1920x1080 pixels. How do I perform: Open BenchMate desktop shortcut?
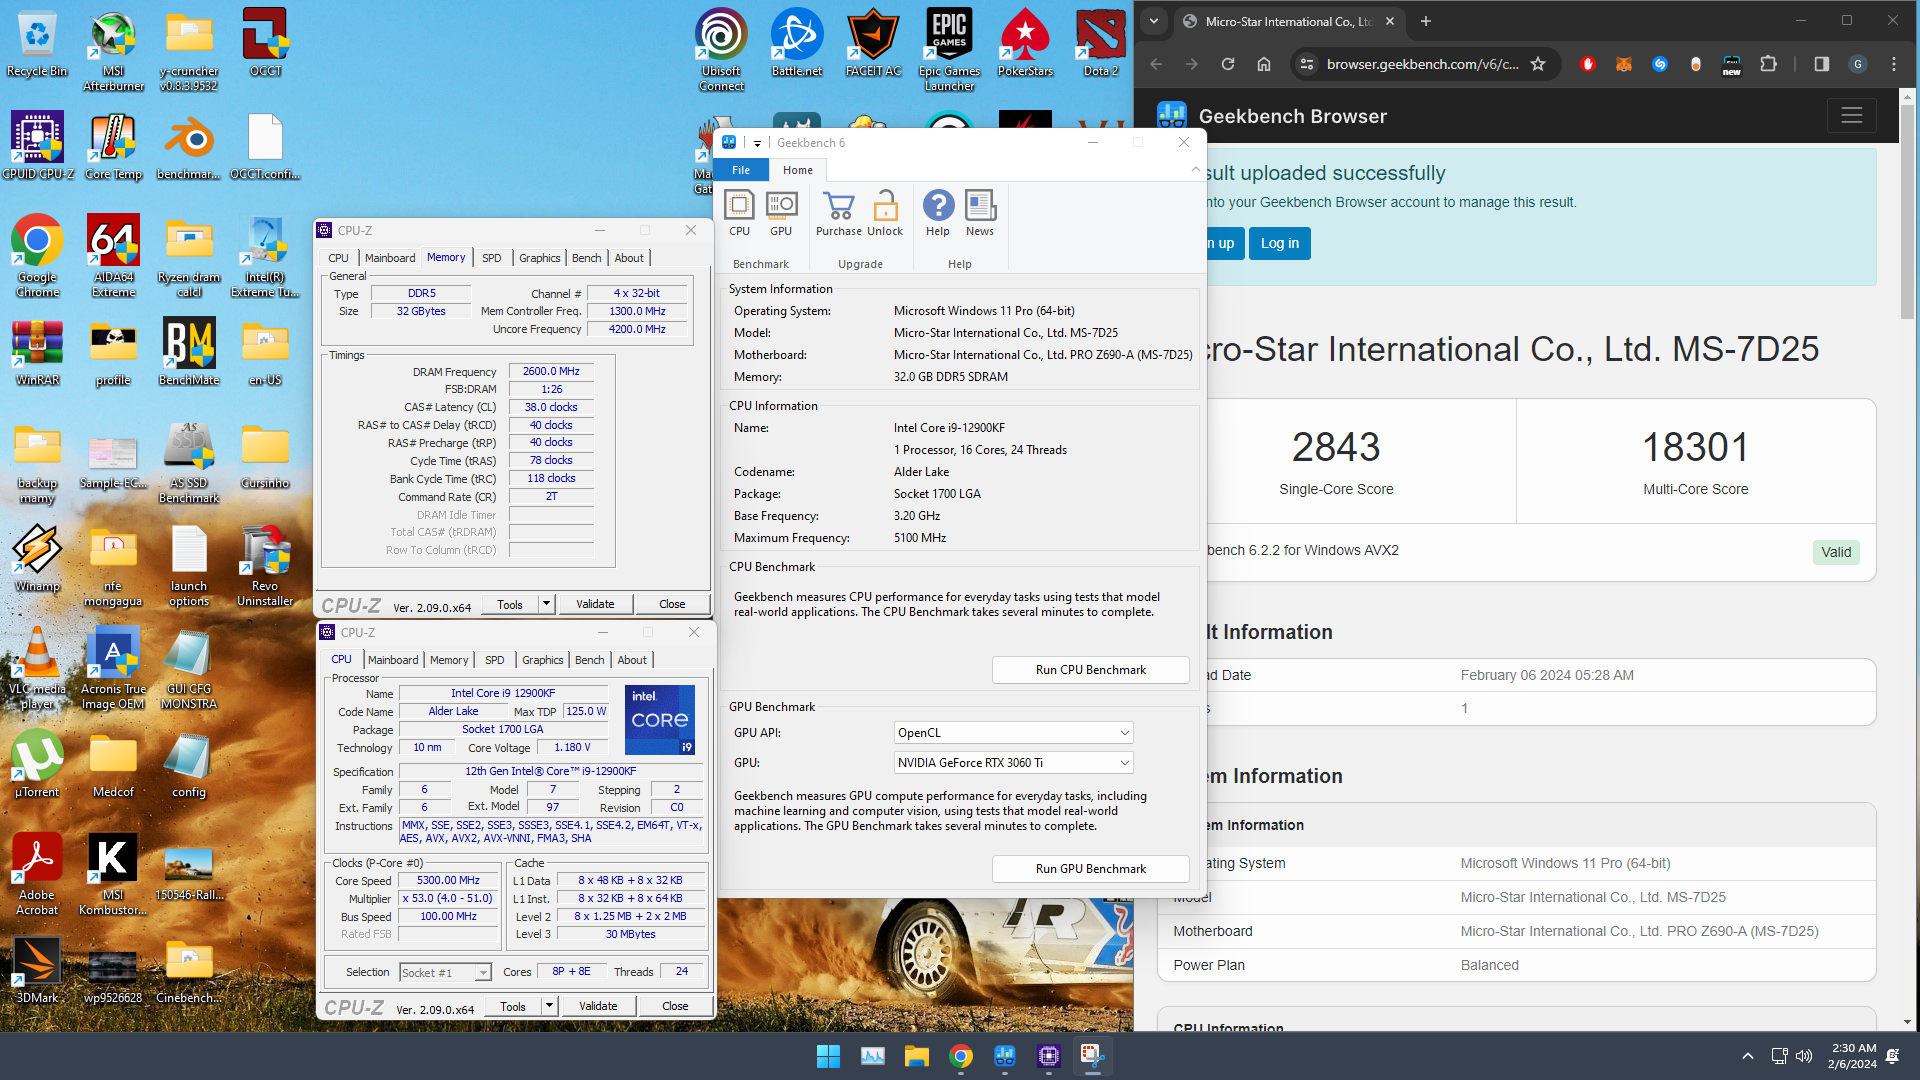click(189, 353)
